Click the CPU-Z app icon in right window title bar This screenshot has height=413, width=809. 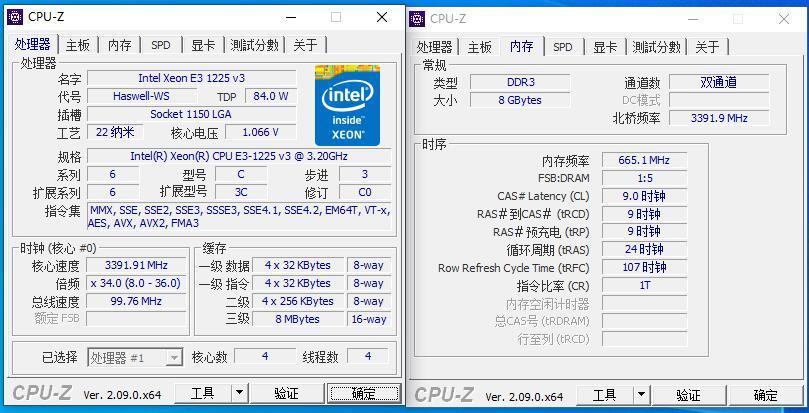(417, 19)
